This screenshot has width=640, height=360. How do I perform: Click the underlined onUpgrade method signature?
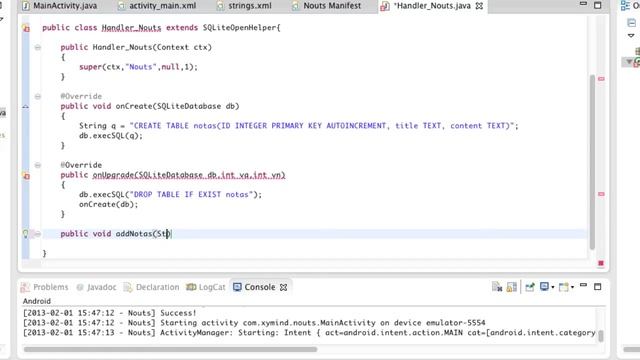click(189, 175)
